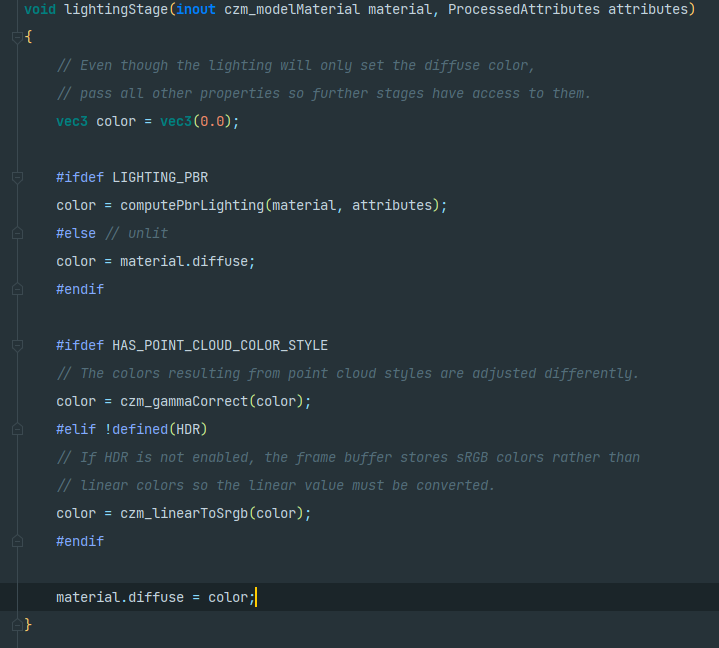Click the czm_gammaCorrect function name
This screenshot has height=648, width=719.
pos(184,402)
